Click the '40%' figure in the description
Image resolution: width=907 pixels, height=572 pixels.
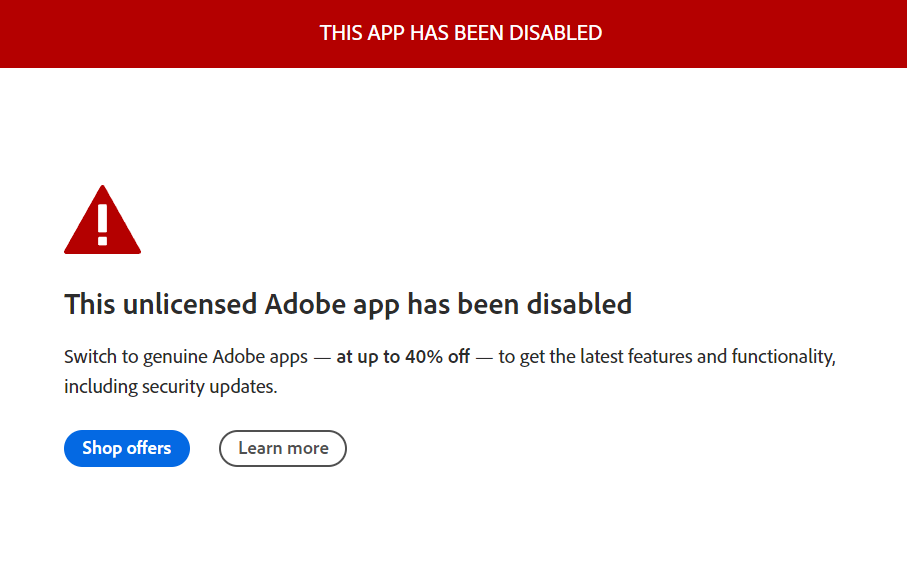pyautogui.click(x=424, y=357)
